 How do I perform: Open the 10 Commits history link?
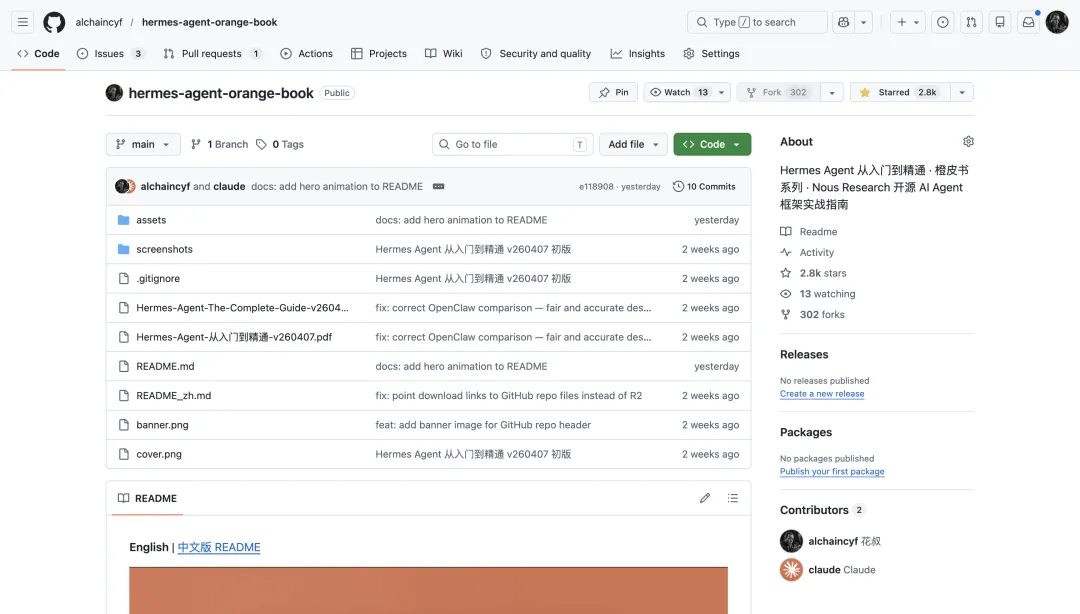pos(704,187)
